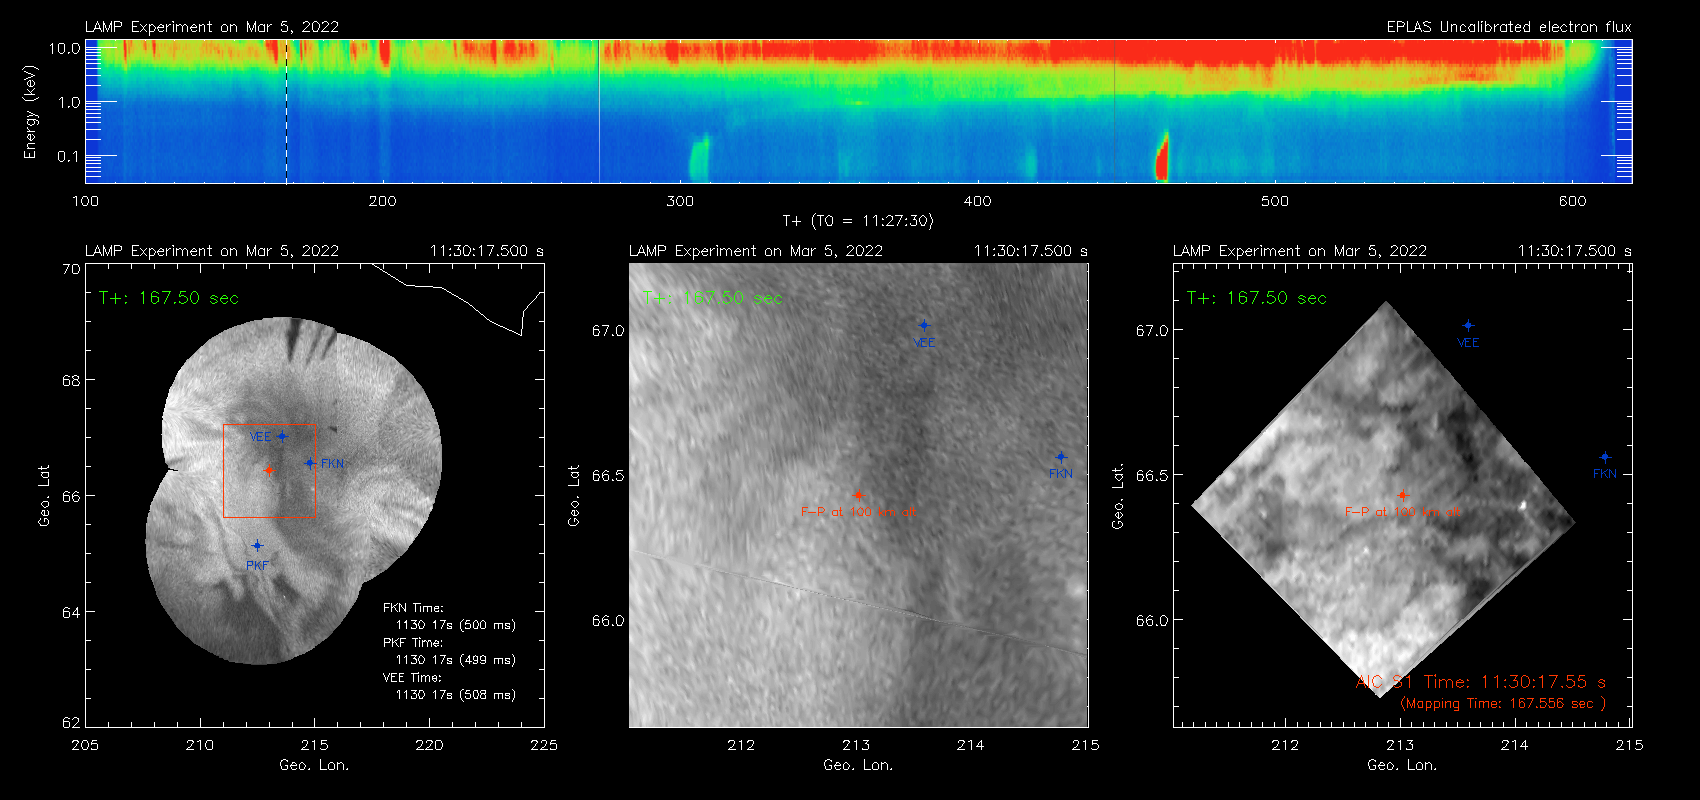Click the '70' latitude tick on left map
Viewport: 1700px width, 800px height.
tap(70, 269)
